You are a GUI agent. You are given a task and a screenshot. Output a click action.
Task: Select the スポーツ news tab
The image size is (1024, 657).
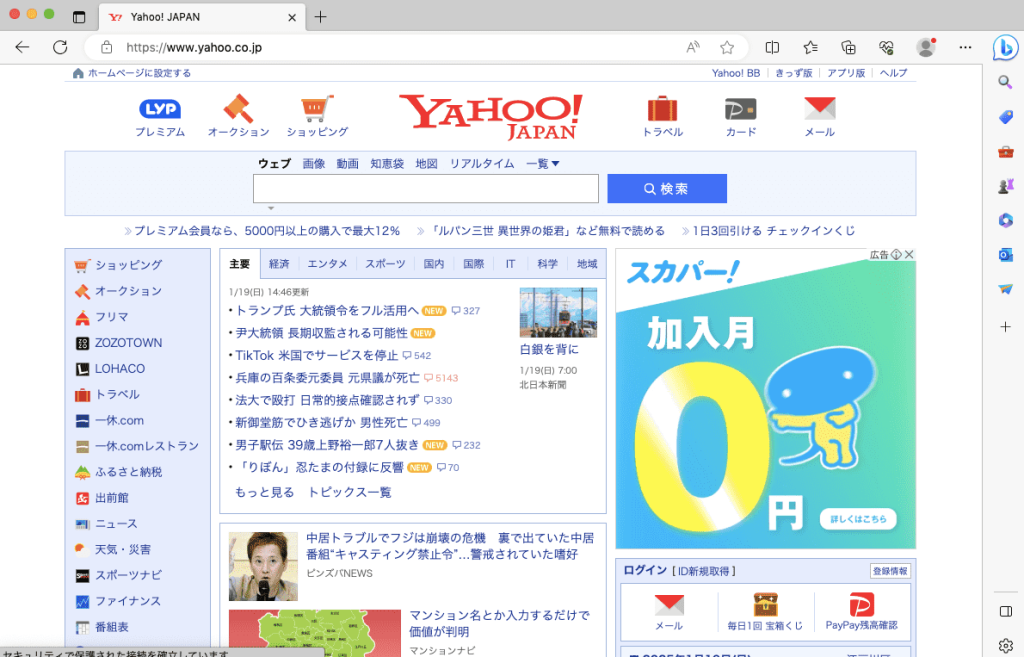click(x=385, y=264)
